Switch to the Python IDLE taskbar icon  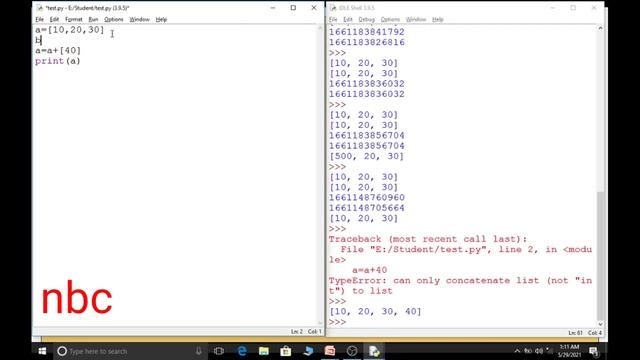pos(374,351)
